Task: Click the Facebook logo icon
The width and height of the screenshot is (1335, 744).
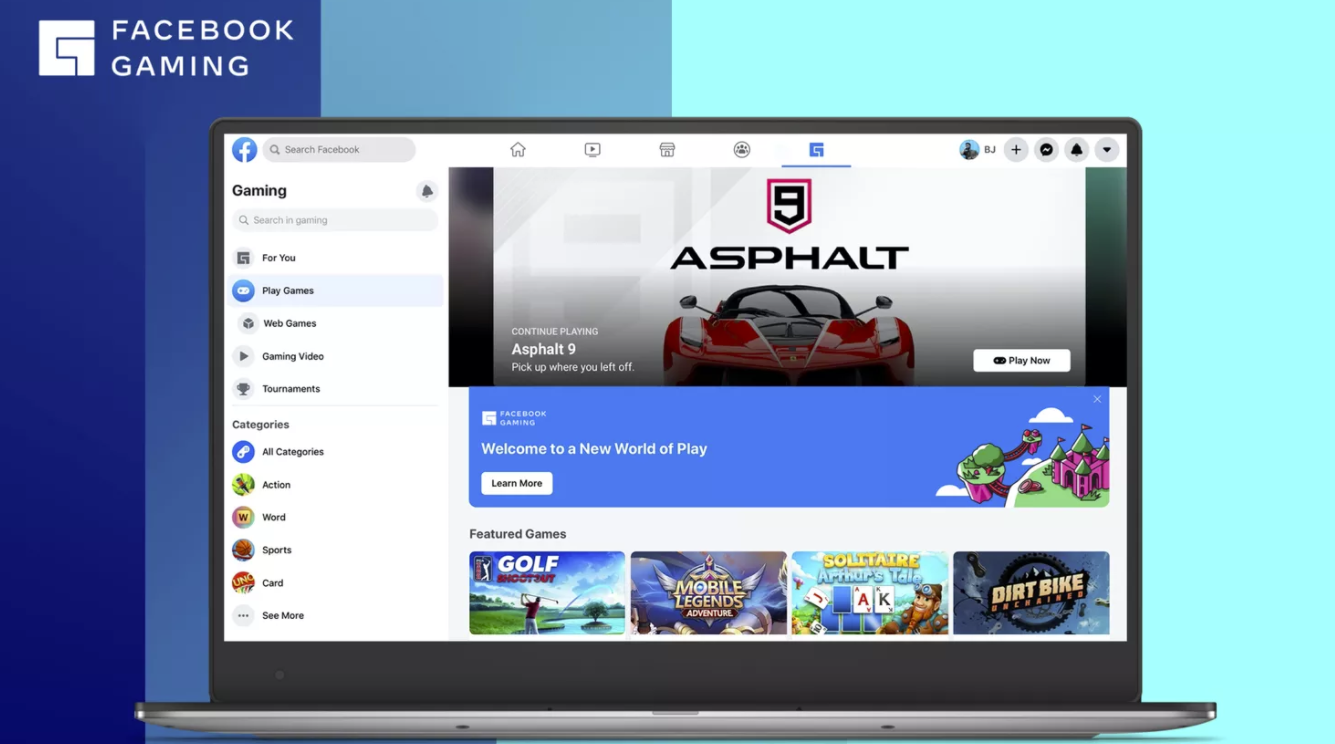Action: (x=244, y=150)
